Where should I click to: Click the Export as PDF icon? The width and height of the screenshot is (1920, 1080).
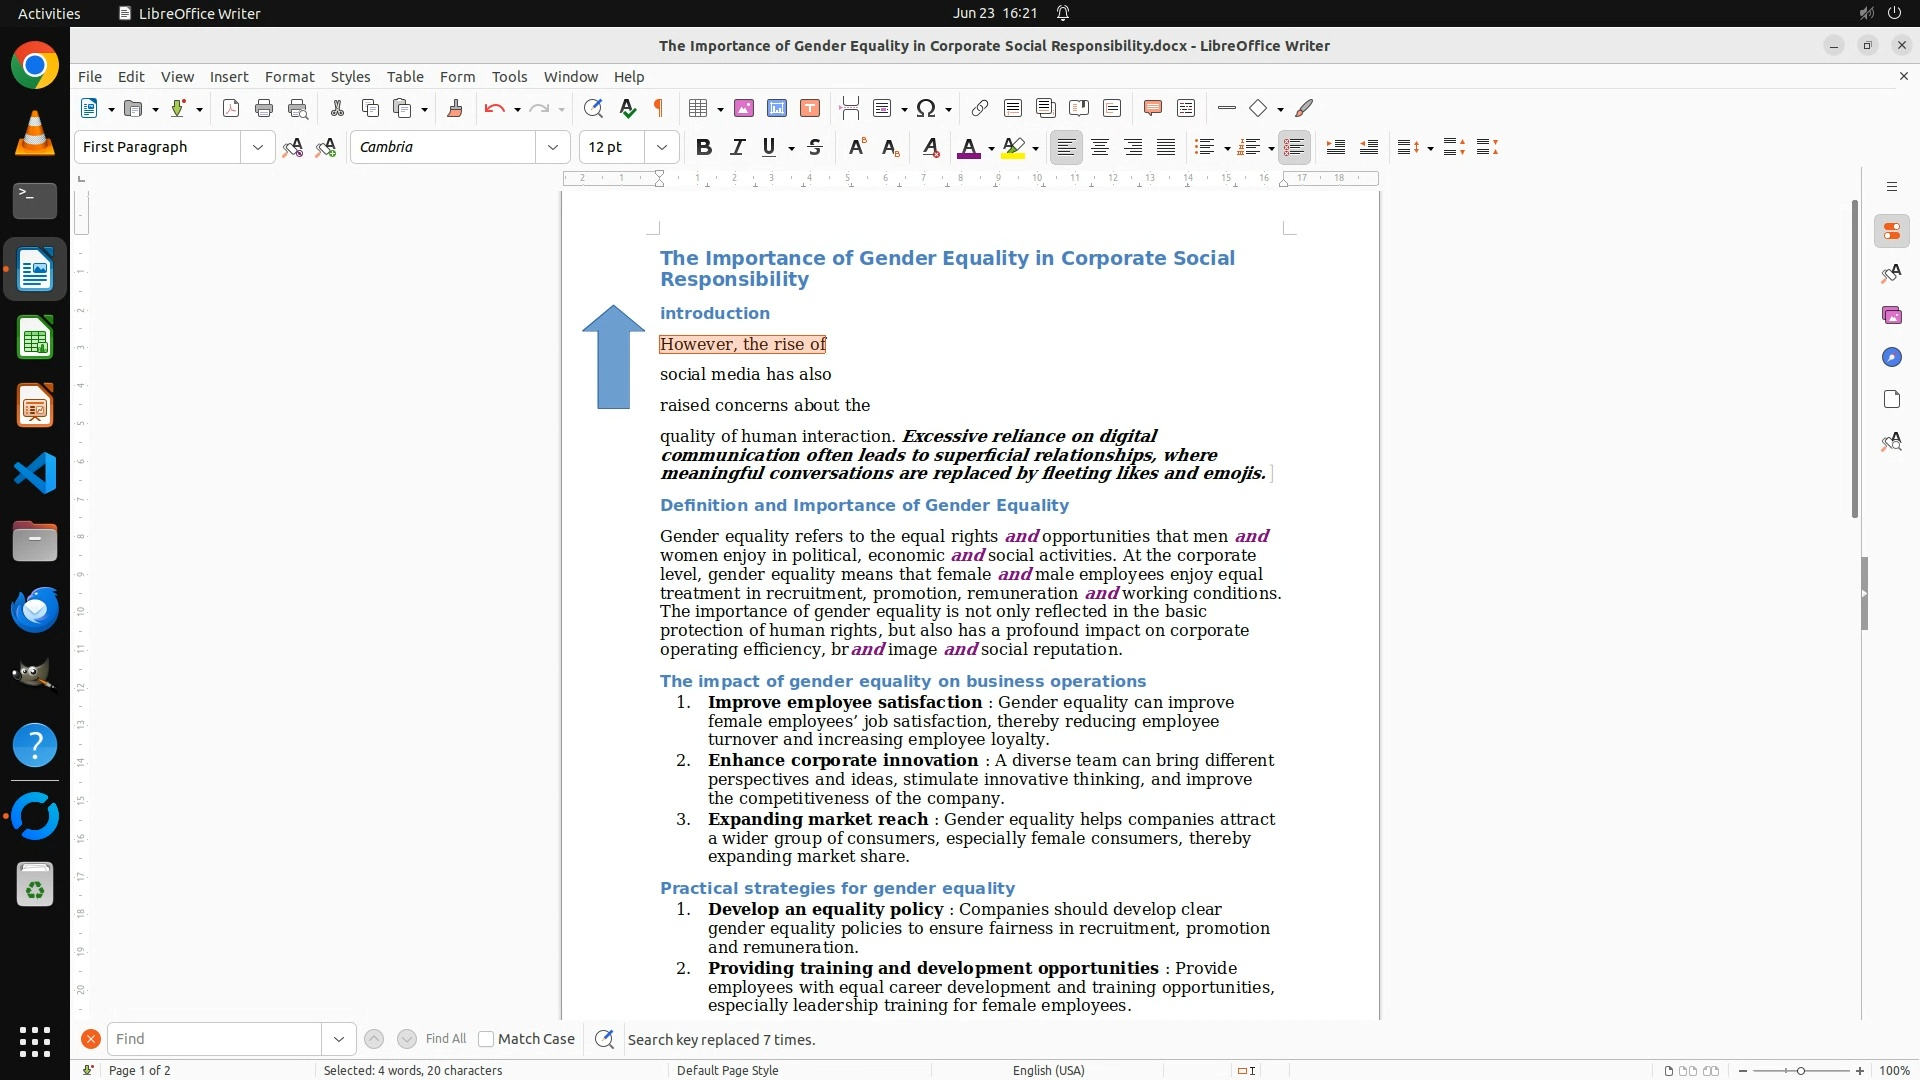click(x=231, y=108)
